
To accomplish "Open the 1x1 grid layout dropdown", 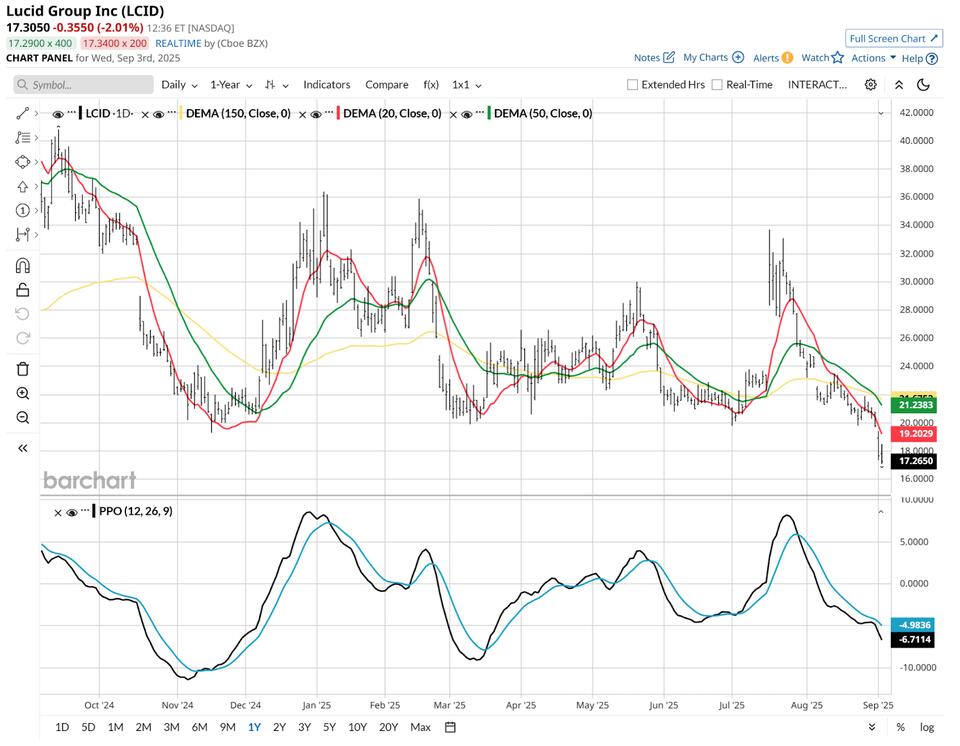I will (467, 85).
